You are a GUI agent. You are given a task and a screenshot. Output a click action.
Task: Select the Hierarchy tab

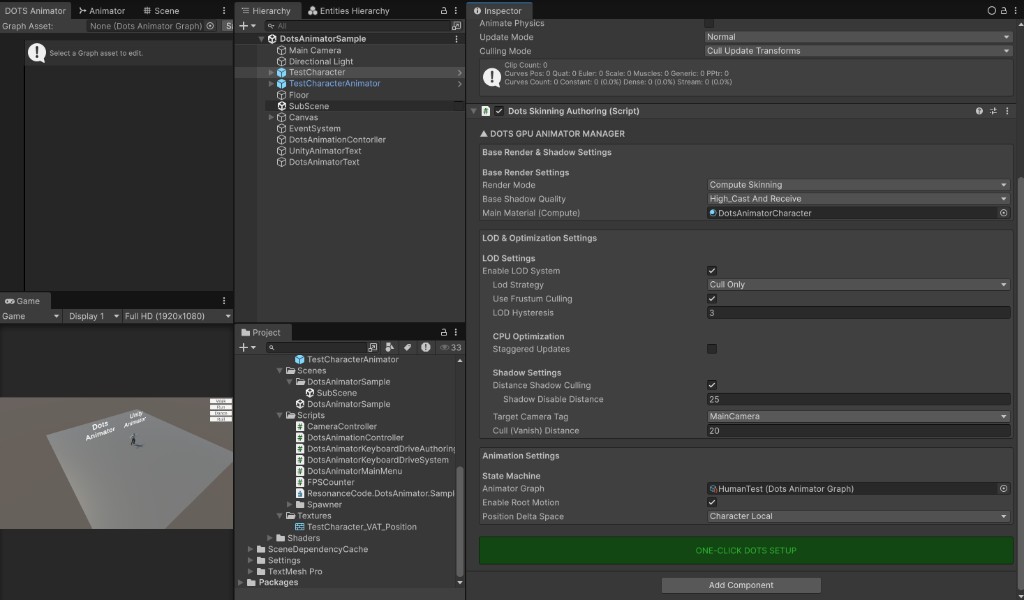tap(266, 10)
